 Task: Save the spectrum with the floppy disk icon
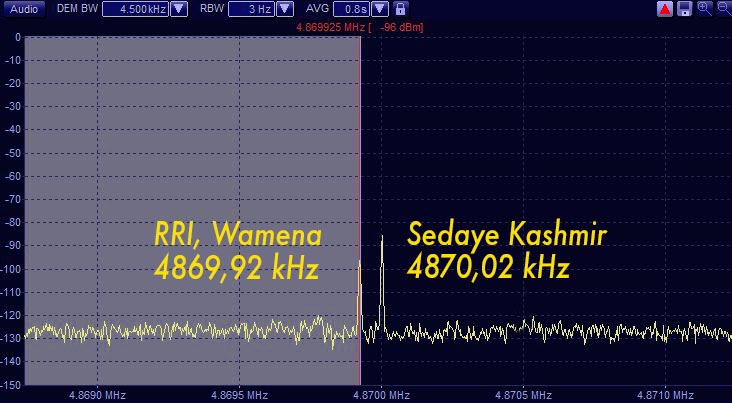pos(685,9)
